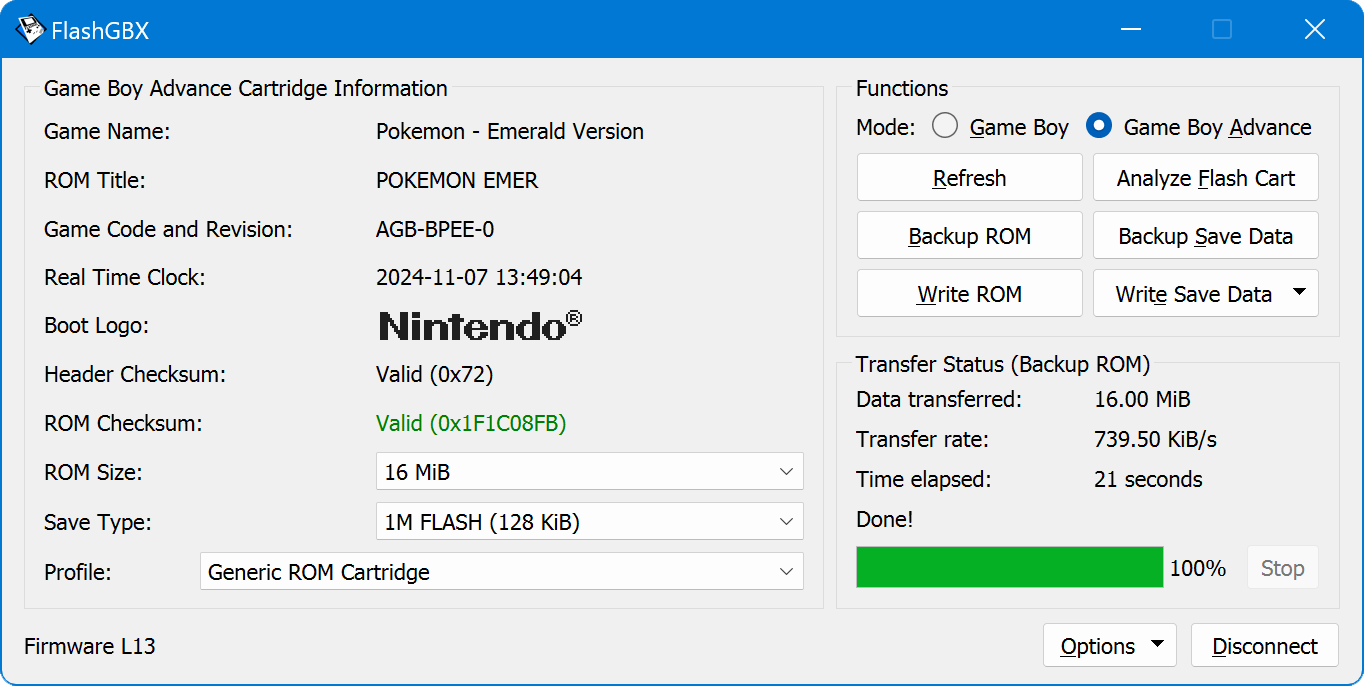Maximize the FlashGBX window
The width and height of the screenshot is (1364, 686).
(x=1222, y=30)
